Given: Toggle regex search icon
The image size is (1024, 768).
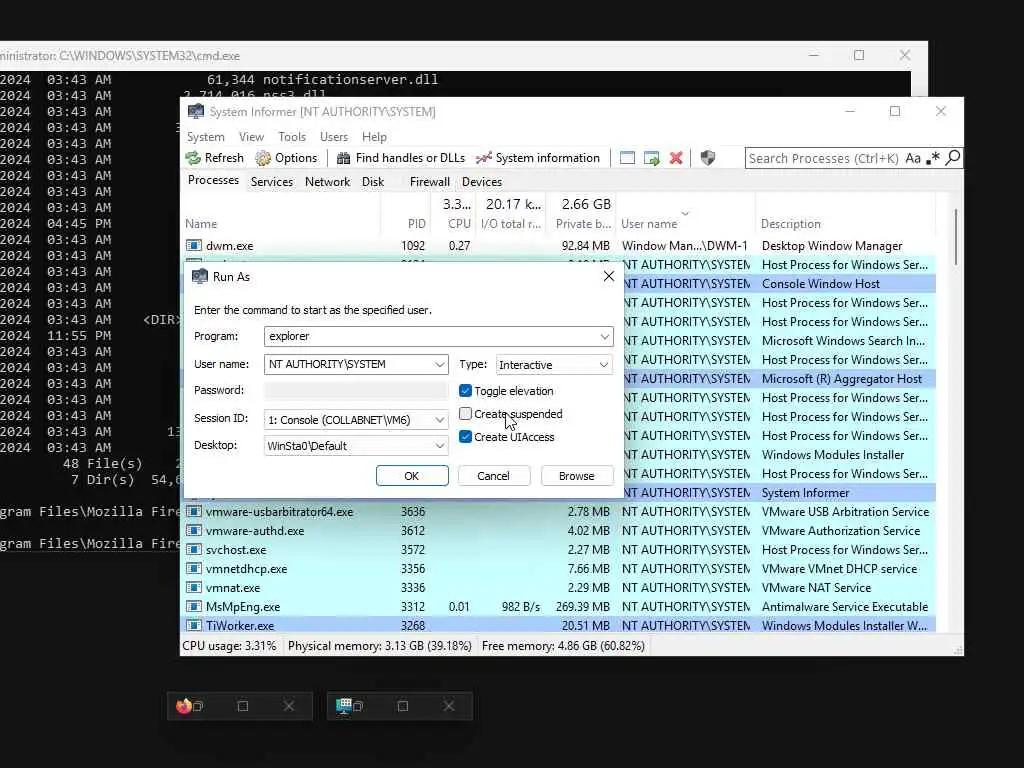Looking at the screenshot, I should [x=933, y=158].
